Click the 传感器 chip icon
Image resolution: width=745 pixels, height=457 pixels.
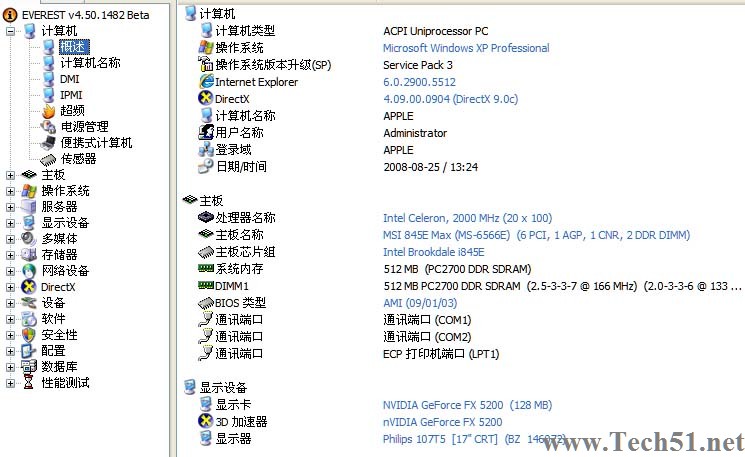coord(48,159)
